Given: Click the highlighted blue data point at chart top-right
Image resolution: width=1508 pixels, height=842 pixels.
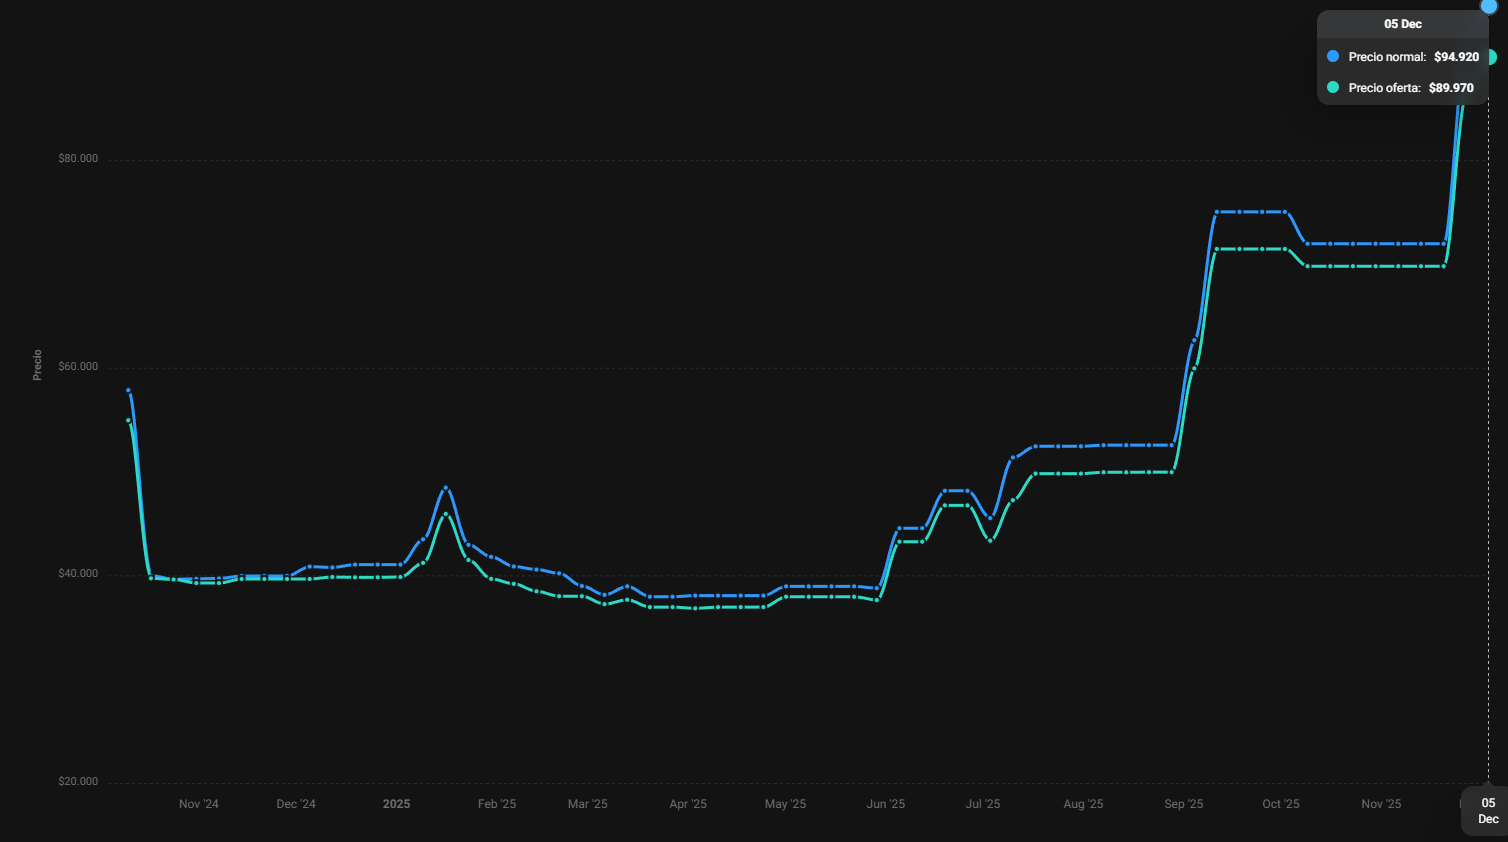Looking at the screenshot, I should coord(1488,6).
